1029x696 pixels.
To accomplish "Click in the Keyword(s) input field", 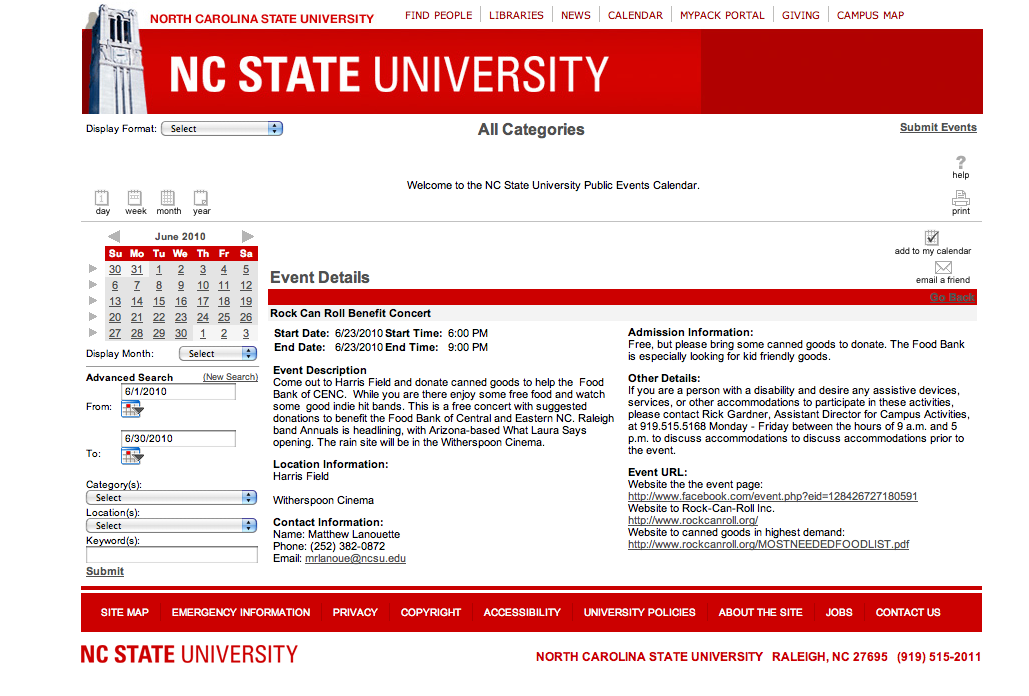I will point(171,555).
